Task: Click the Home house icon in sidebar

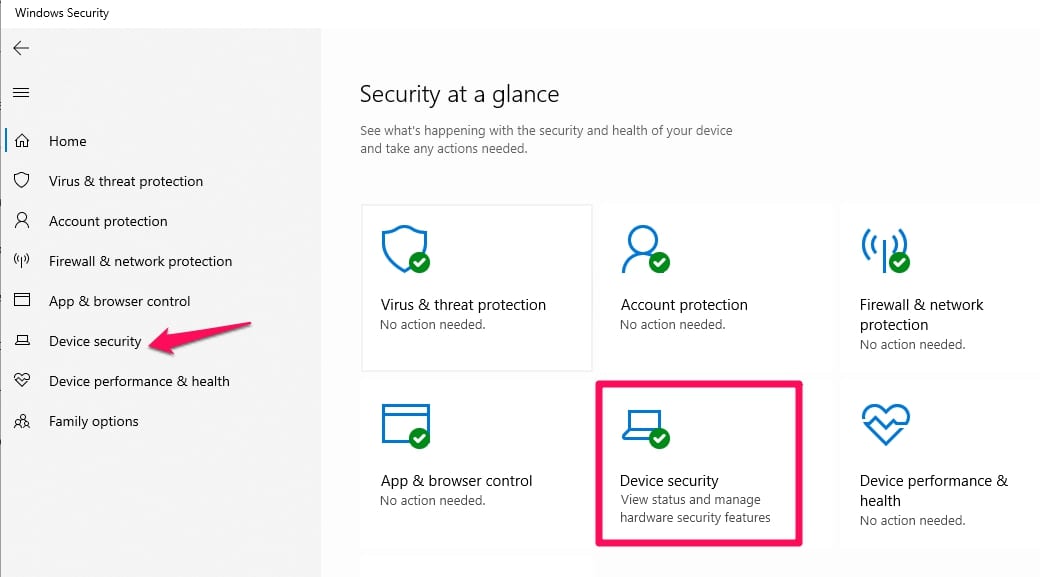Action: pos(22,141)
